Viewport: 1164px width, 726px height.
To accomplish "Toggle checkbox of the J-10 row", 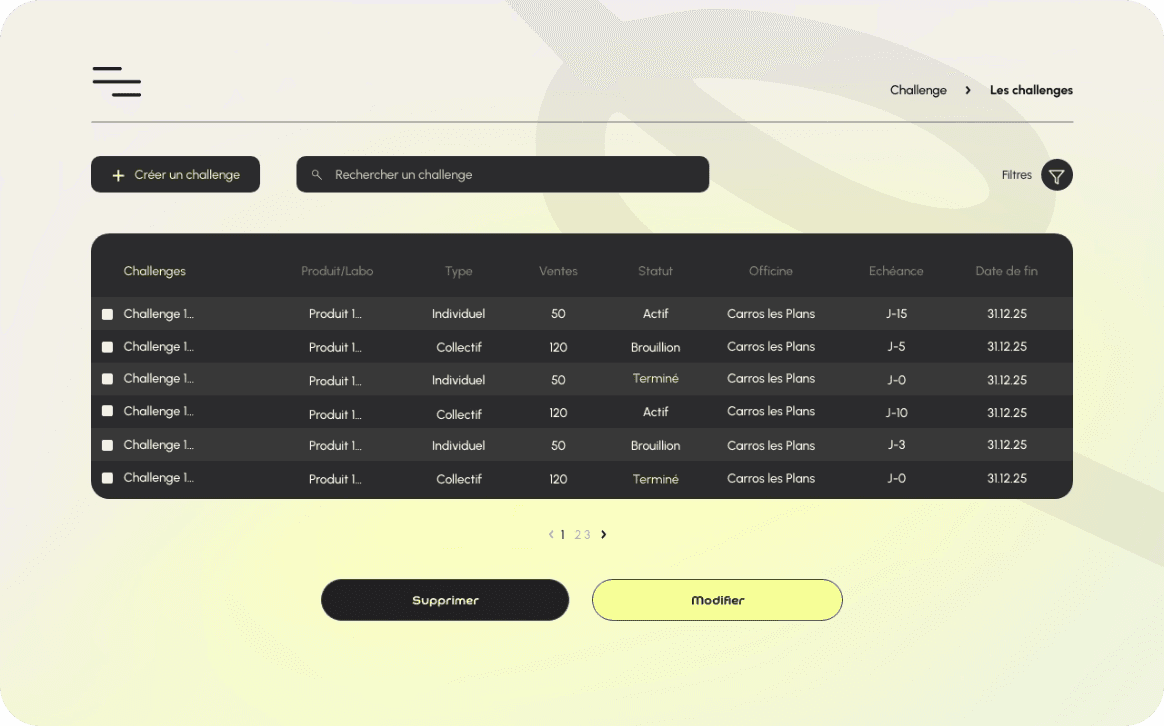I will (107, 411).
